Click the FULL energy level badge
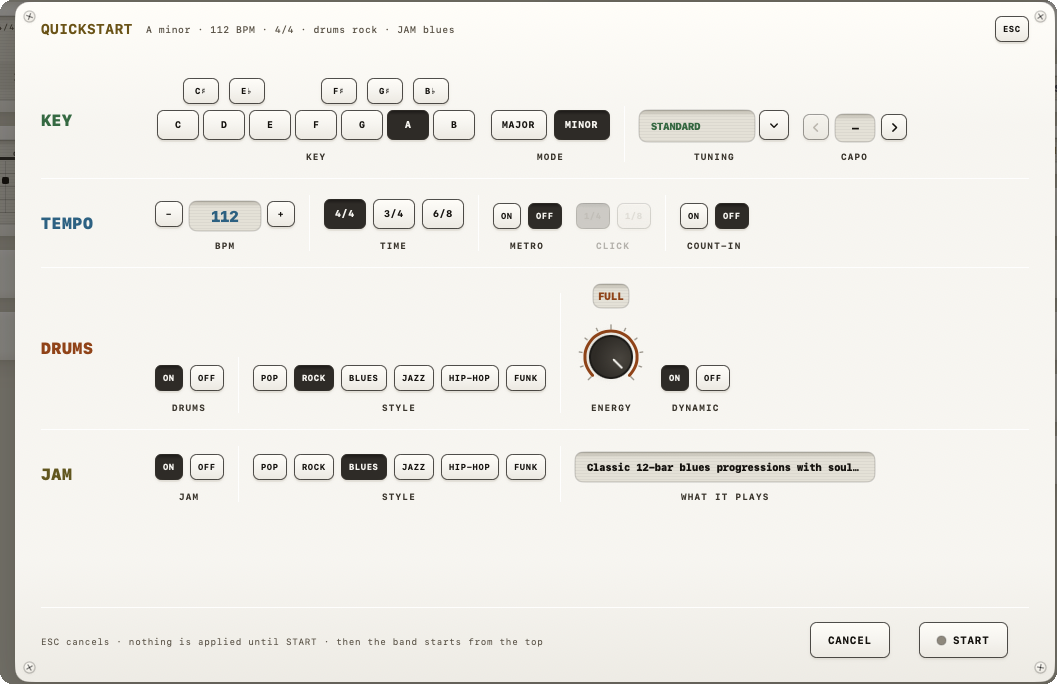 click(x=611, y=297)
